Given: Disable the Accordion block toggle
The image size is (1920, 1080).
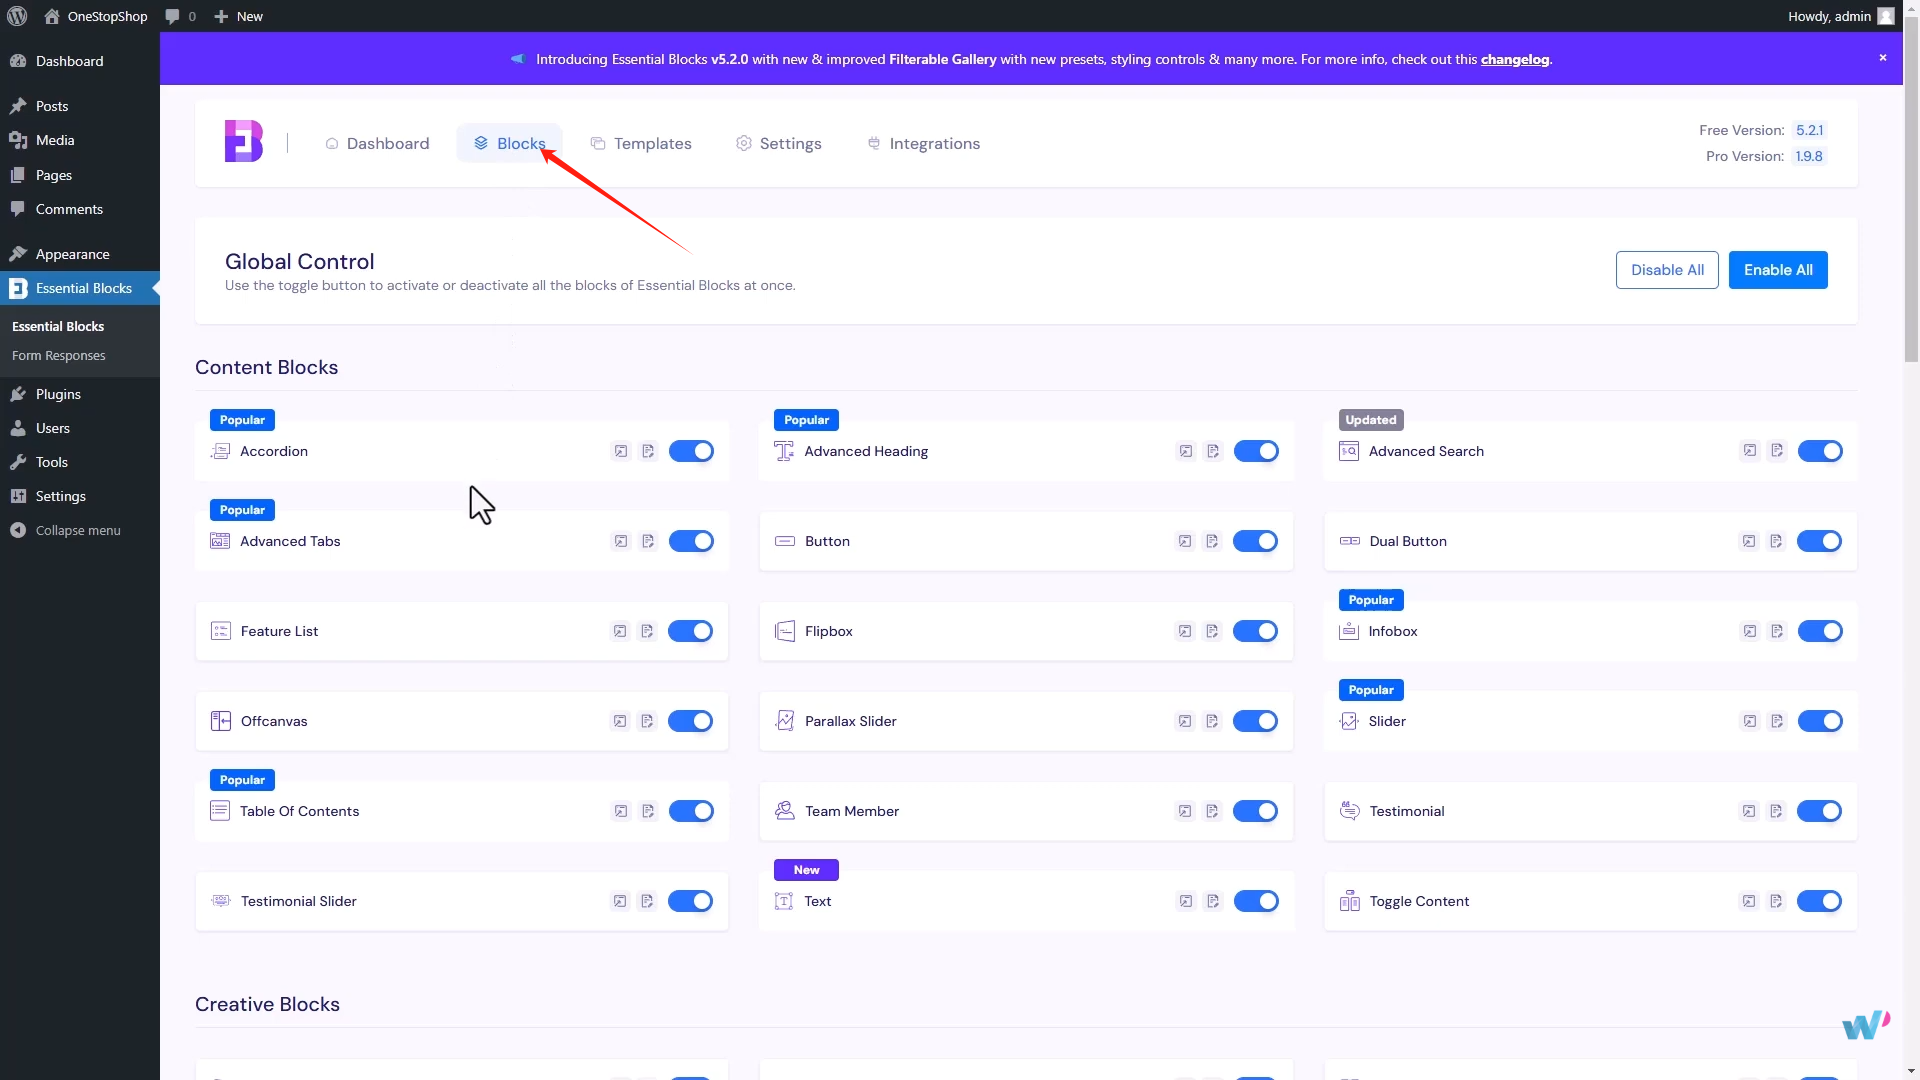Looking at the screenshot, I should tap(690, 451).
